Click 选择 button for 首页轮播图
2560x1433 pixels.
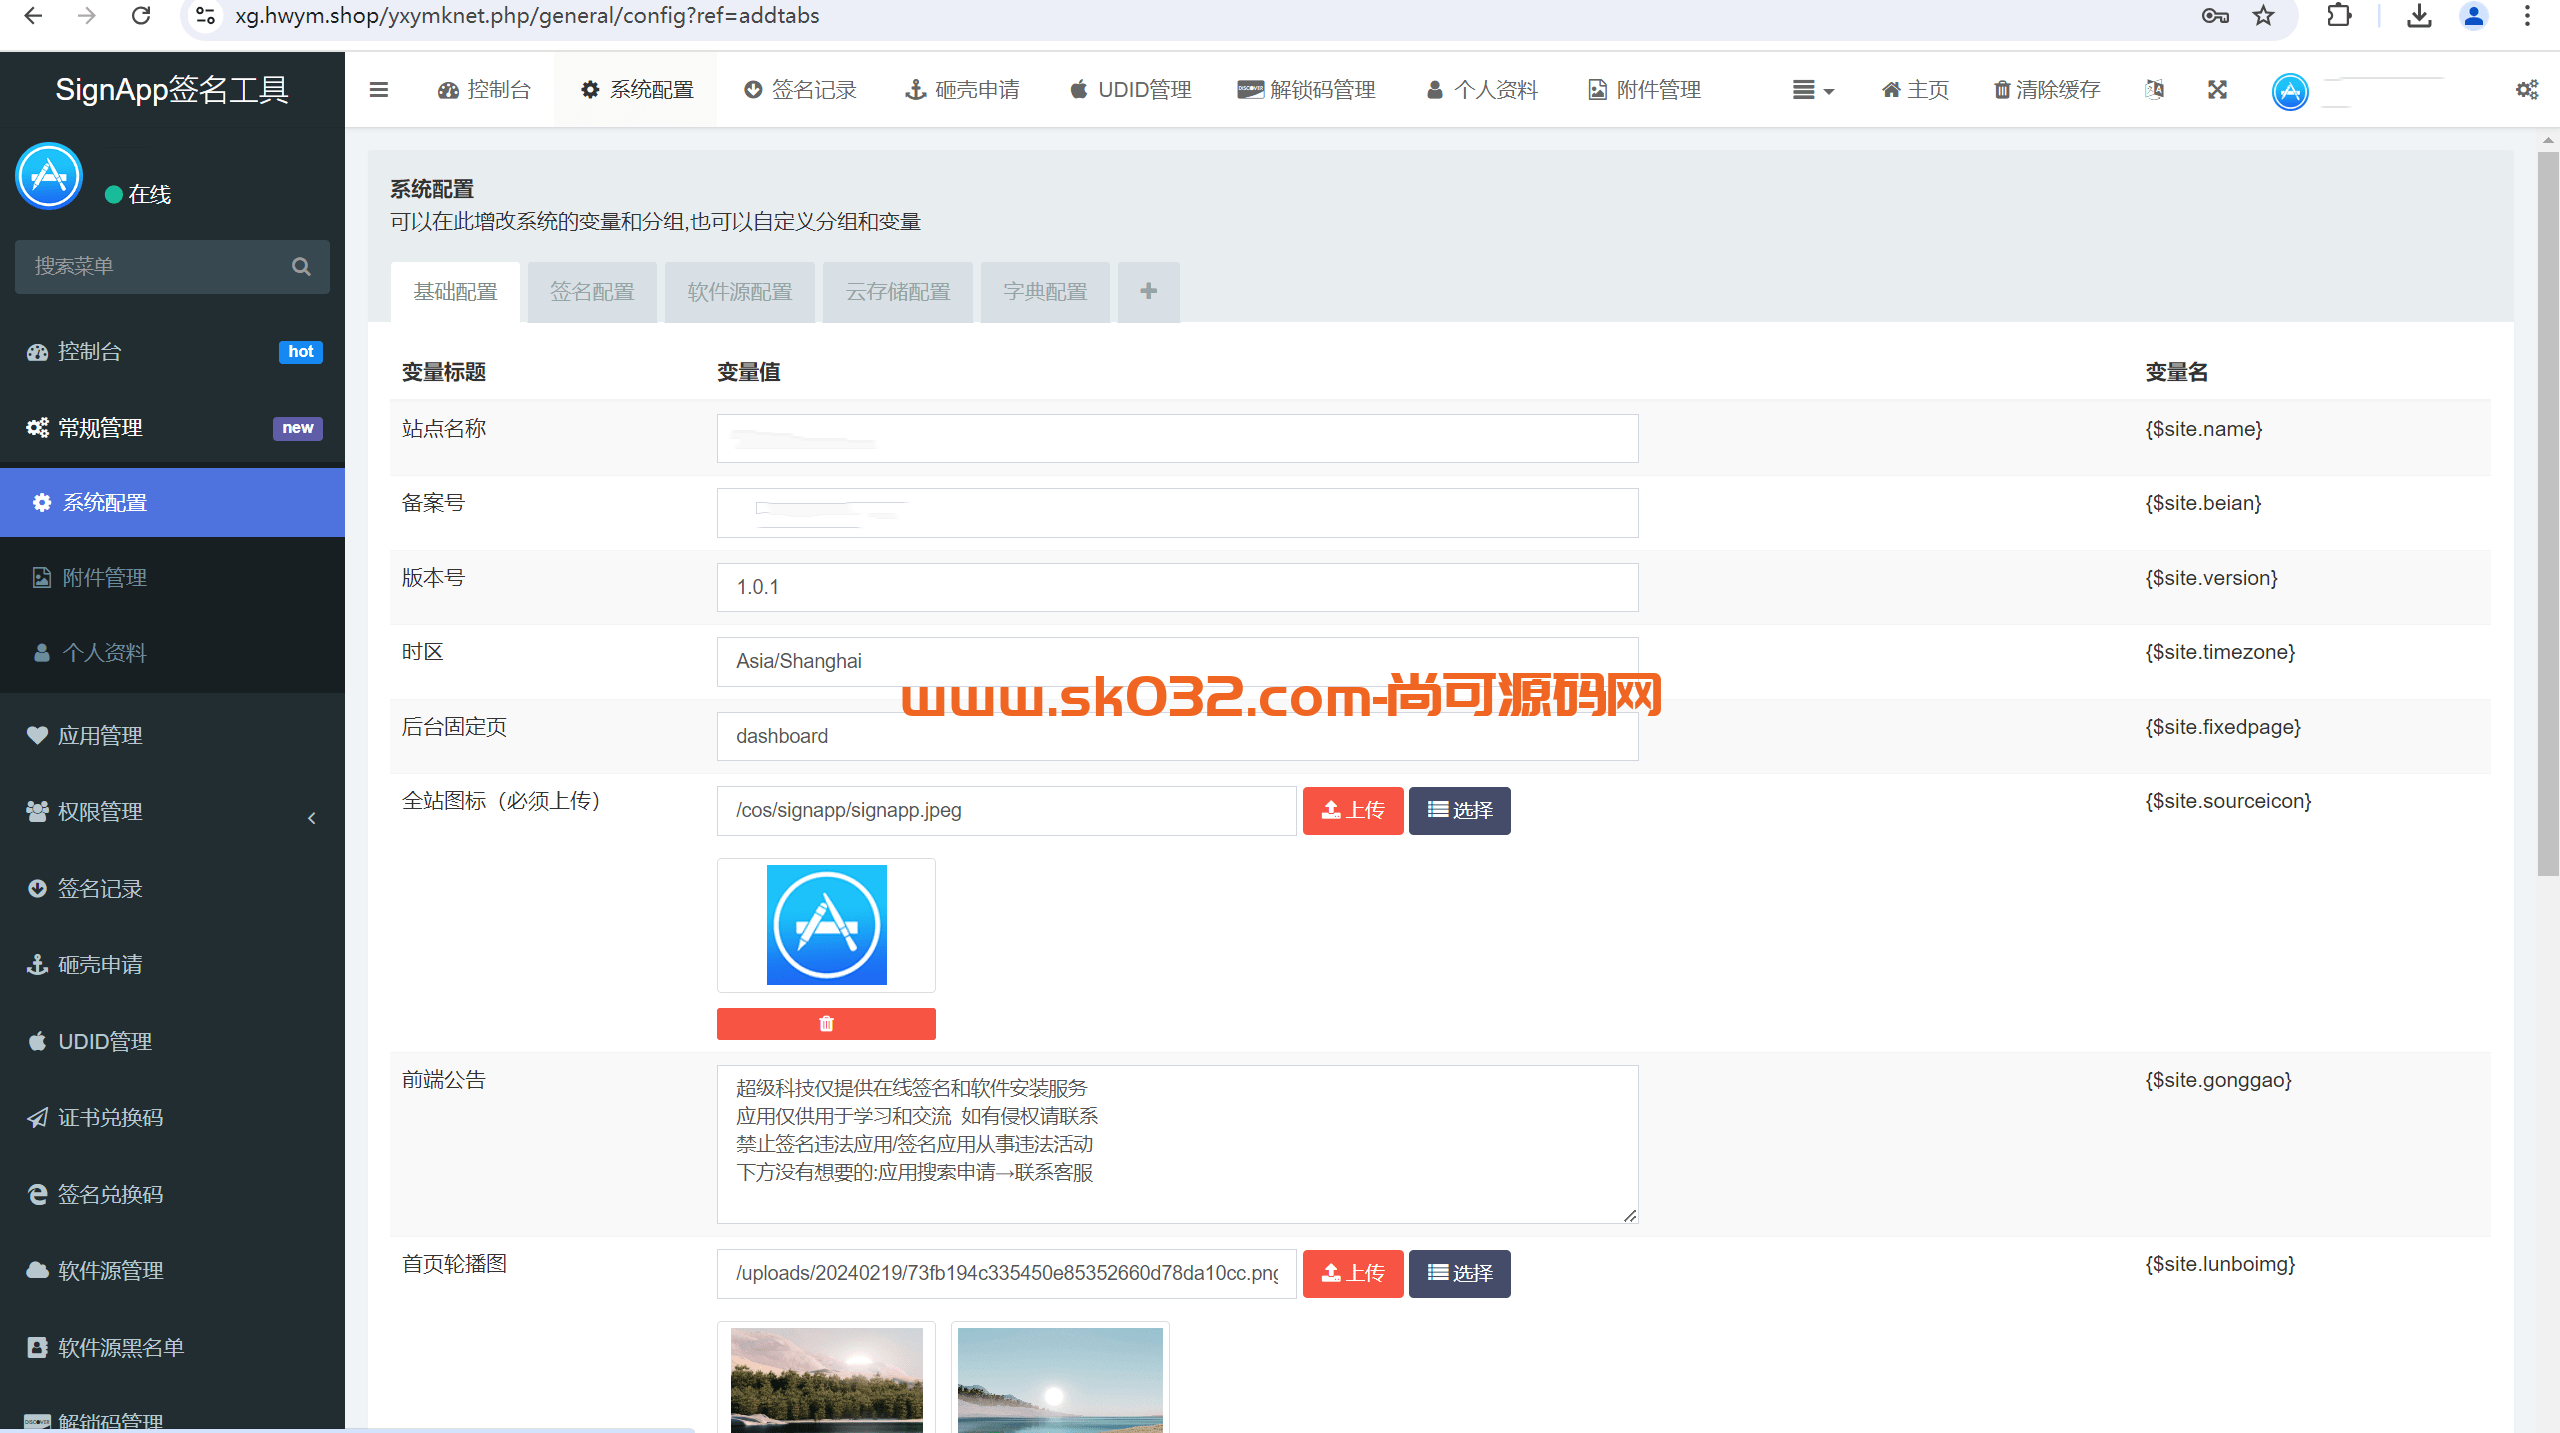point(1460,1273)
